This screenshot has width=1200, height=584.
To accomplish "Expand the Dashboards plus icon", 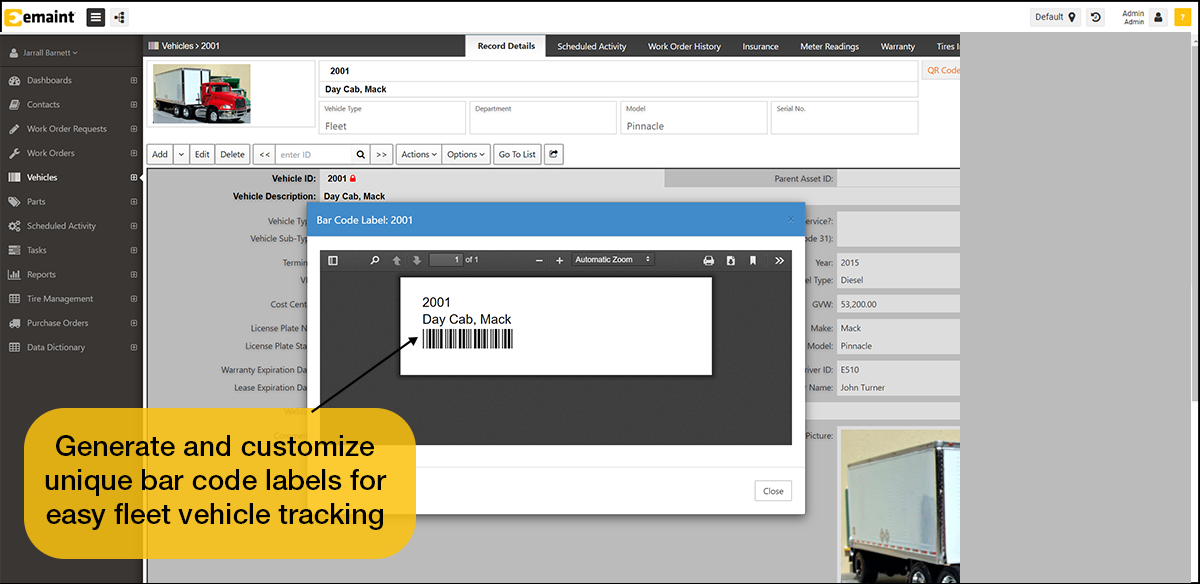I will pos(133,80).
